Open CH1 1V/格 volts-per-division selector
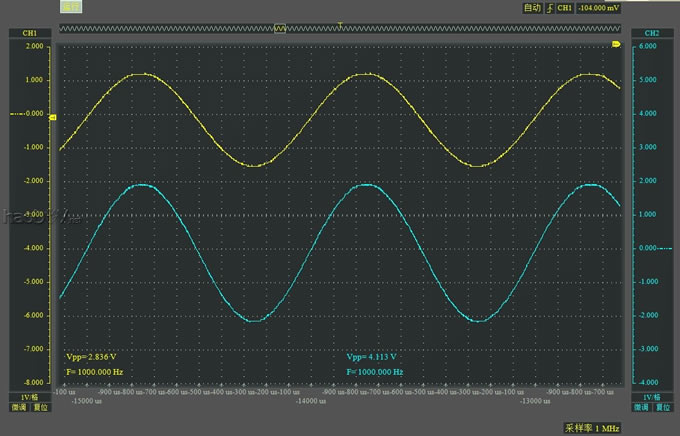 pos(29,397)
